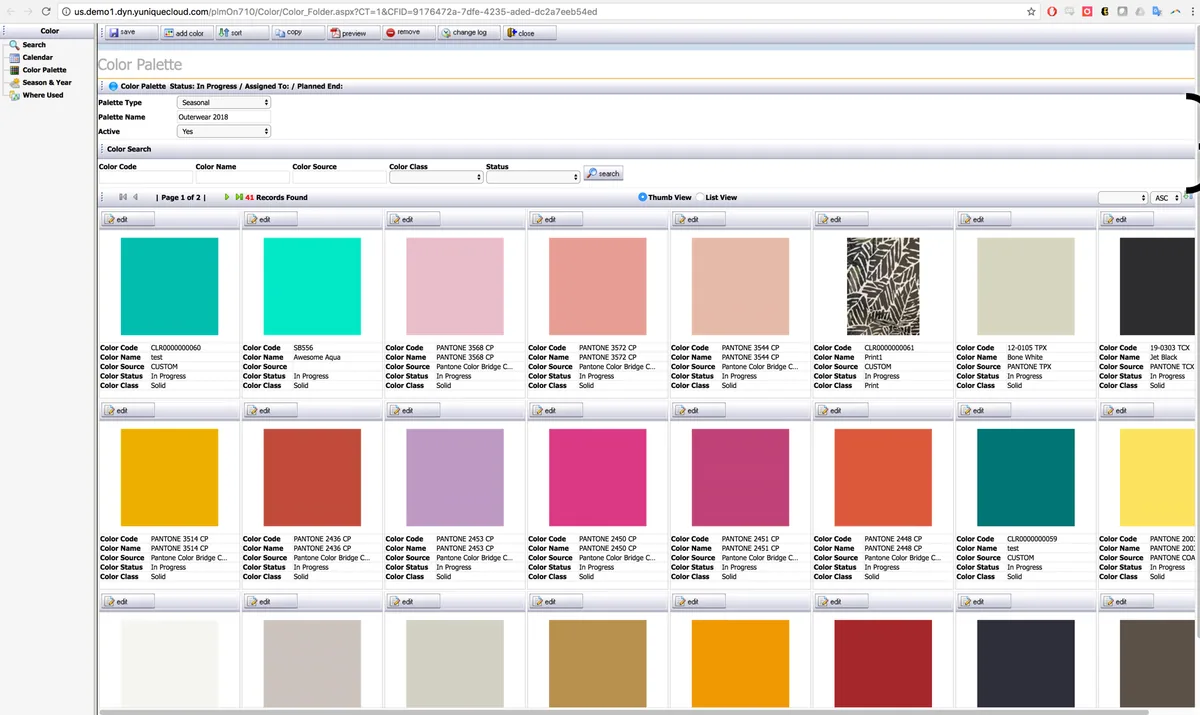Screen dimensions: 1200x715
Task: Click the search button in Color Search
Action: [603, 174]
